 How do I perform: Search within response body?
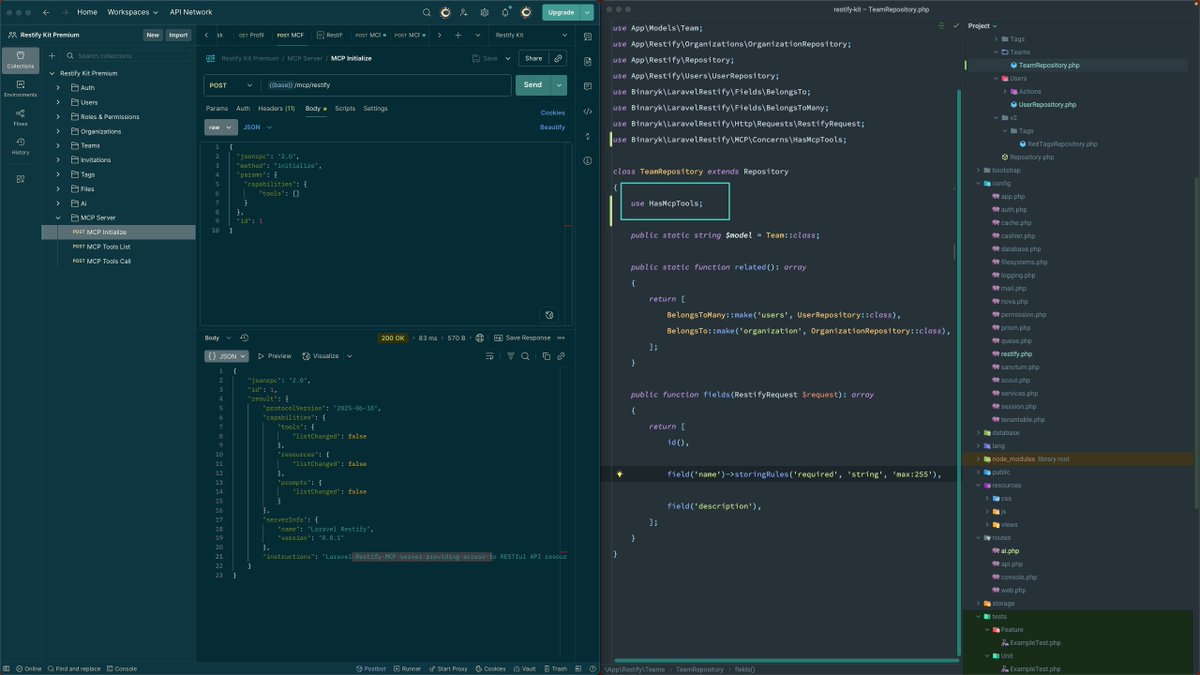point(524,356)
